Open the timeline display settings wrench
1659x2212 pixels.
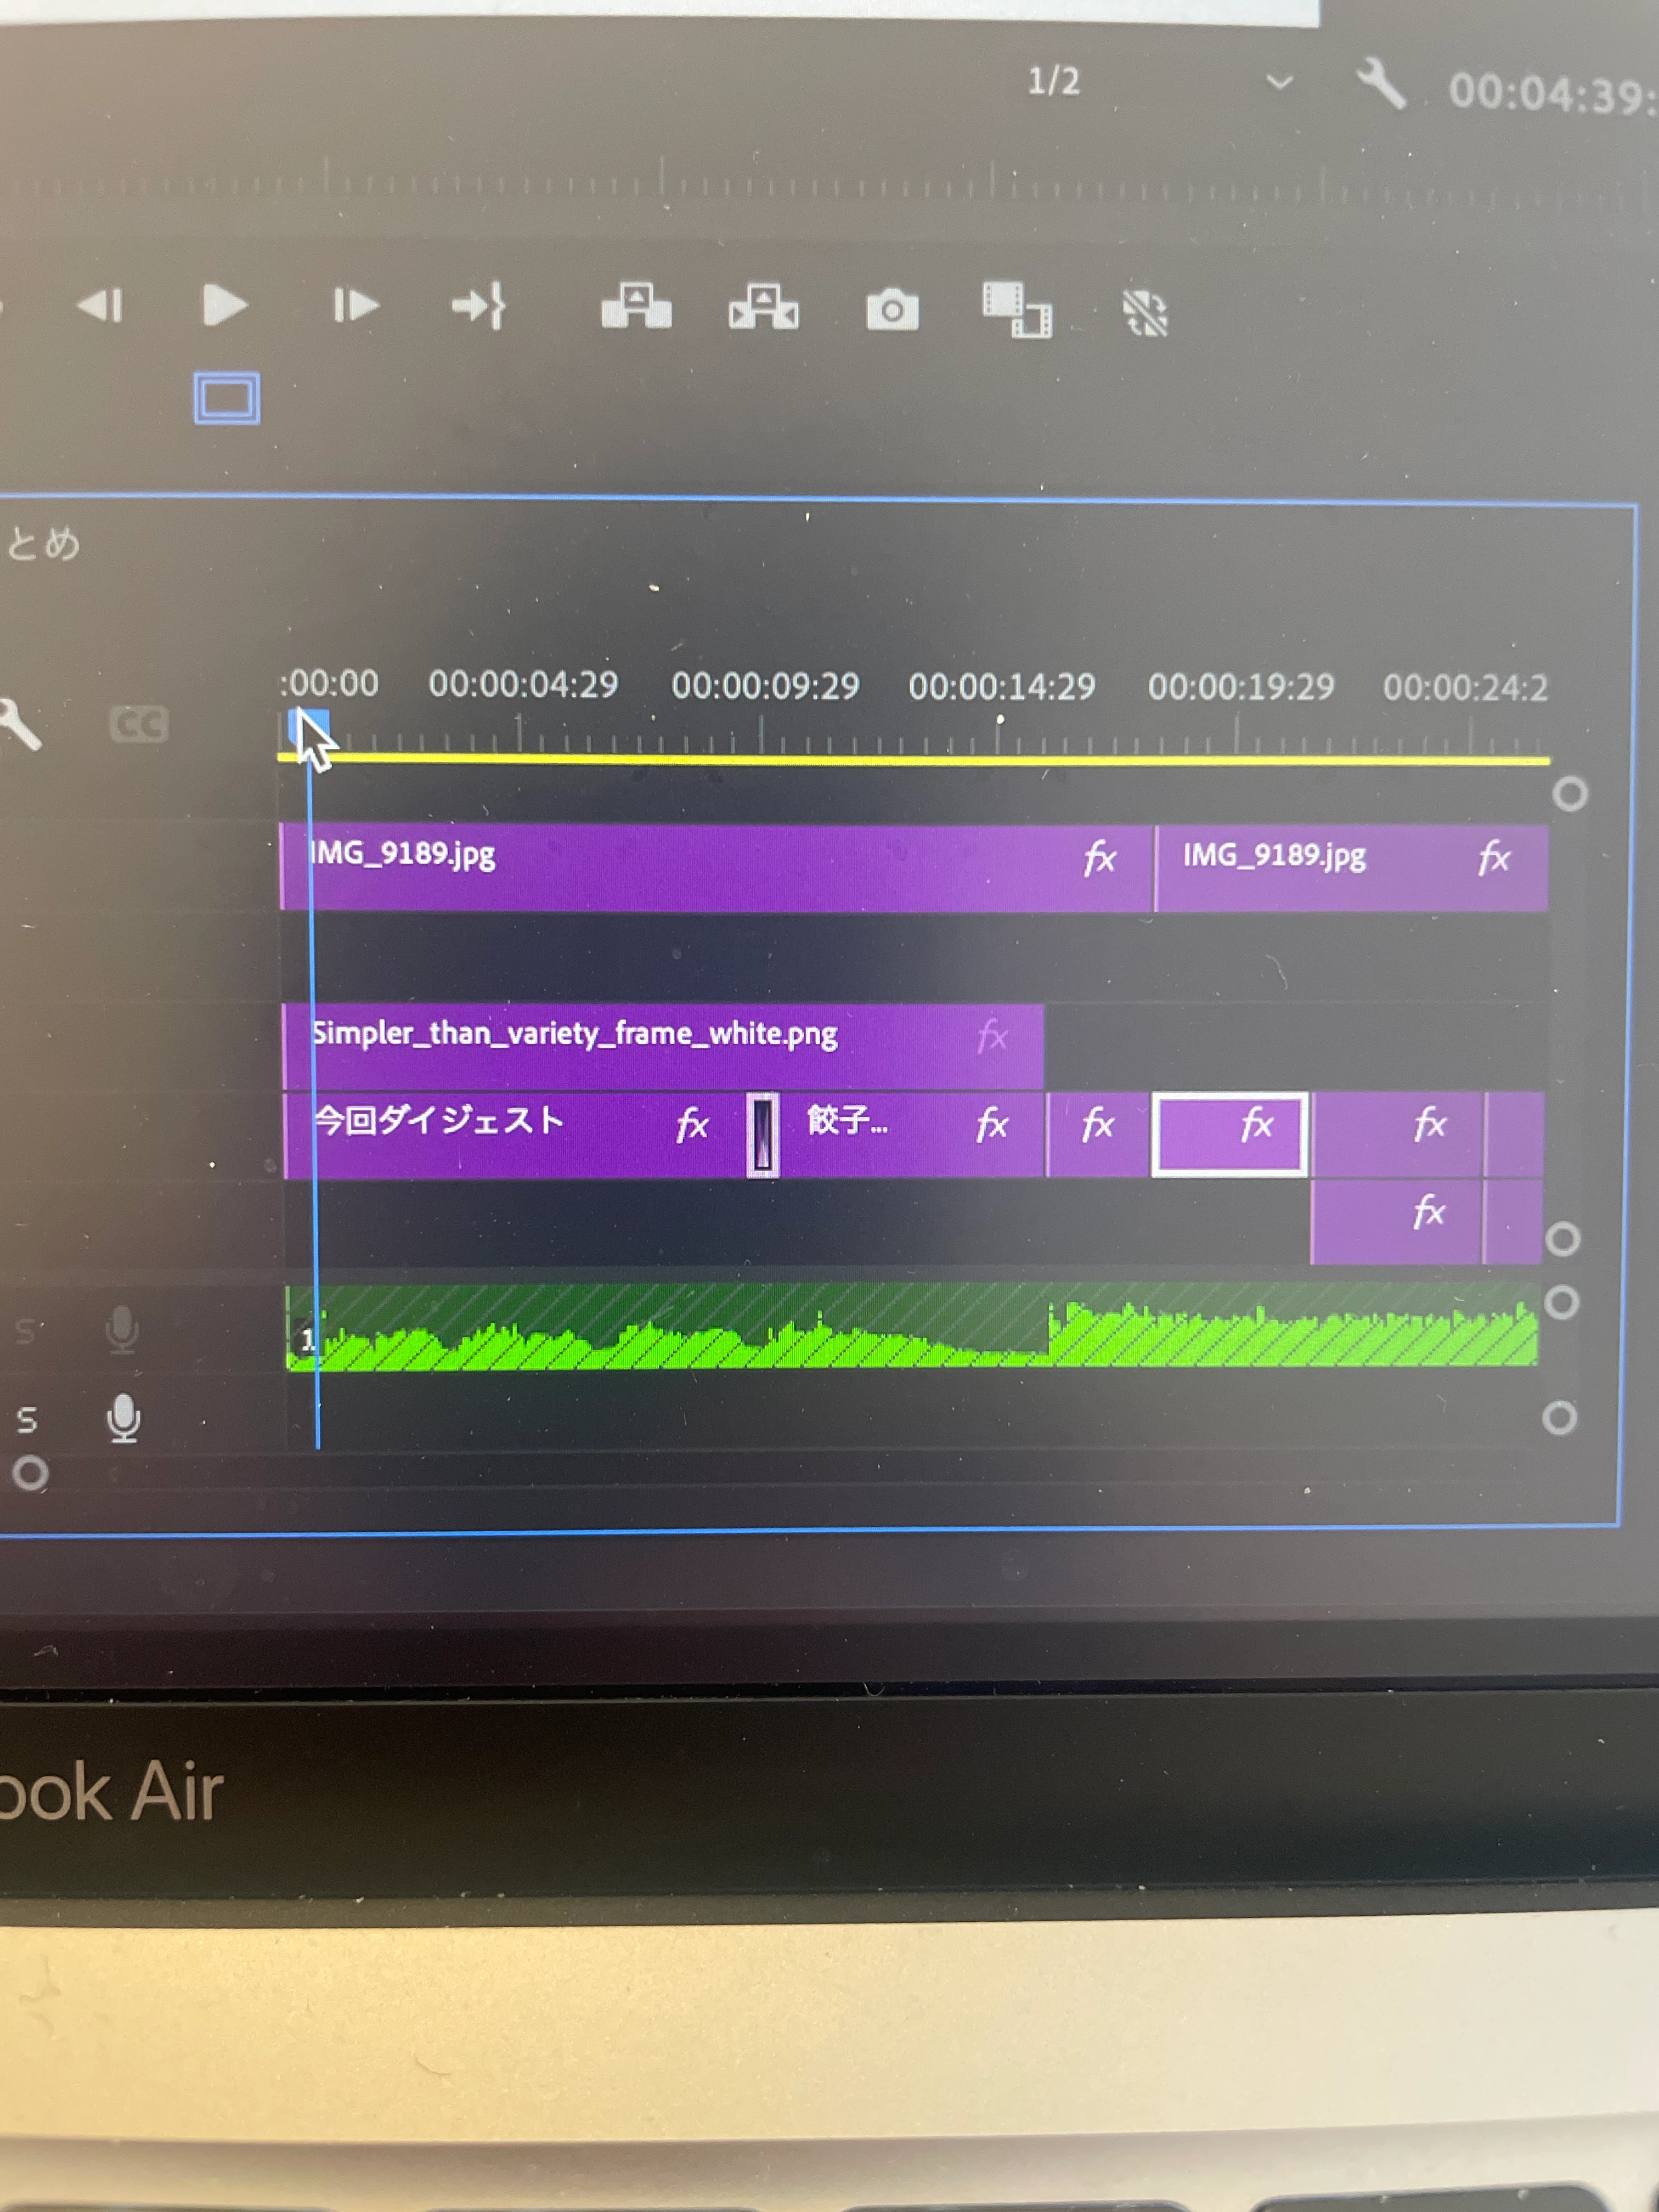click(x=20, y=724)
